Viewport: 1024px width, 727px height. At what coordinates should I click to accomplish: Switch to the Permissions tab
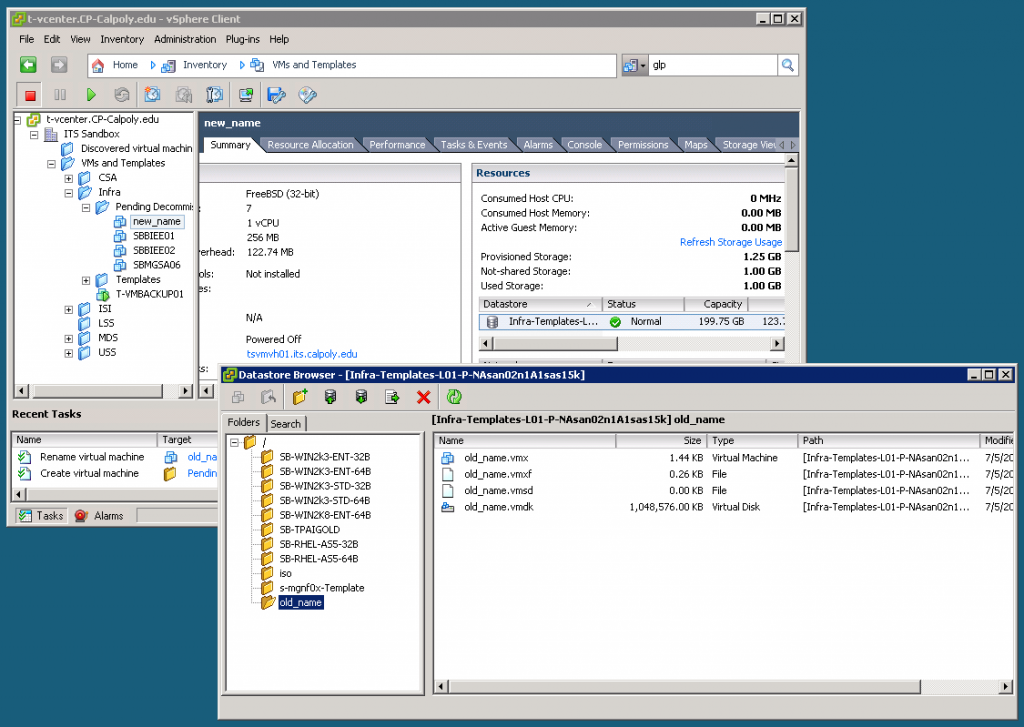[643, 145]
